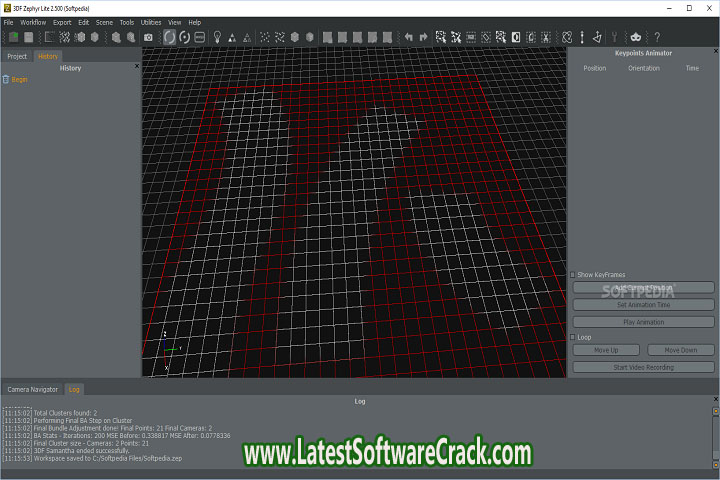
Task: Click the Orientation column header
Action: (644, 68)
